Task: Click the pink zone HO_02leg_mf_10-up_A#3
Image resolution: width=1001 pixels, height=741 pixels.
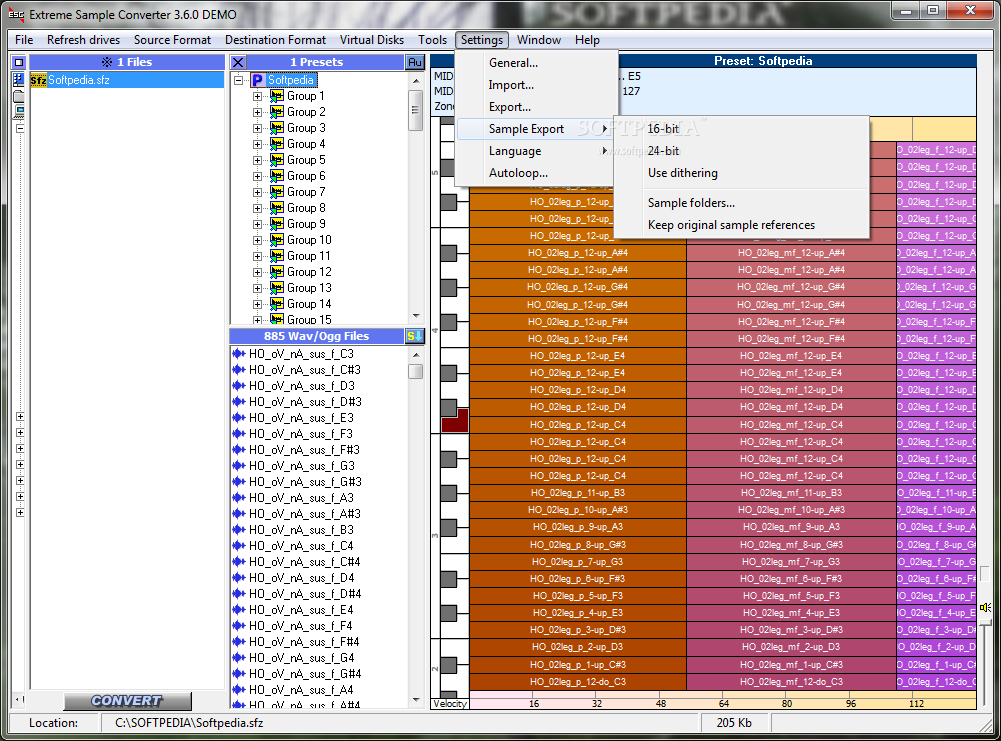Action: pos(792,510)
